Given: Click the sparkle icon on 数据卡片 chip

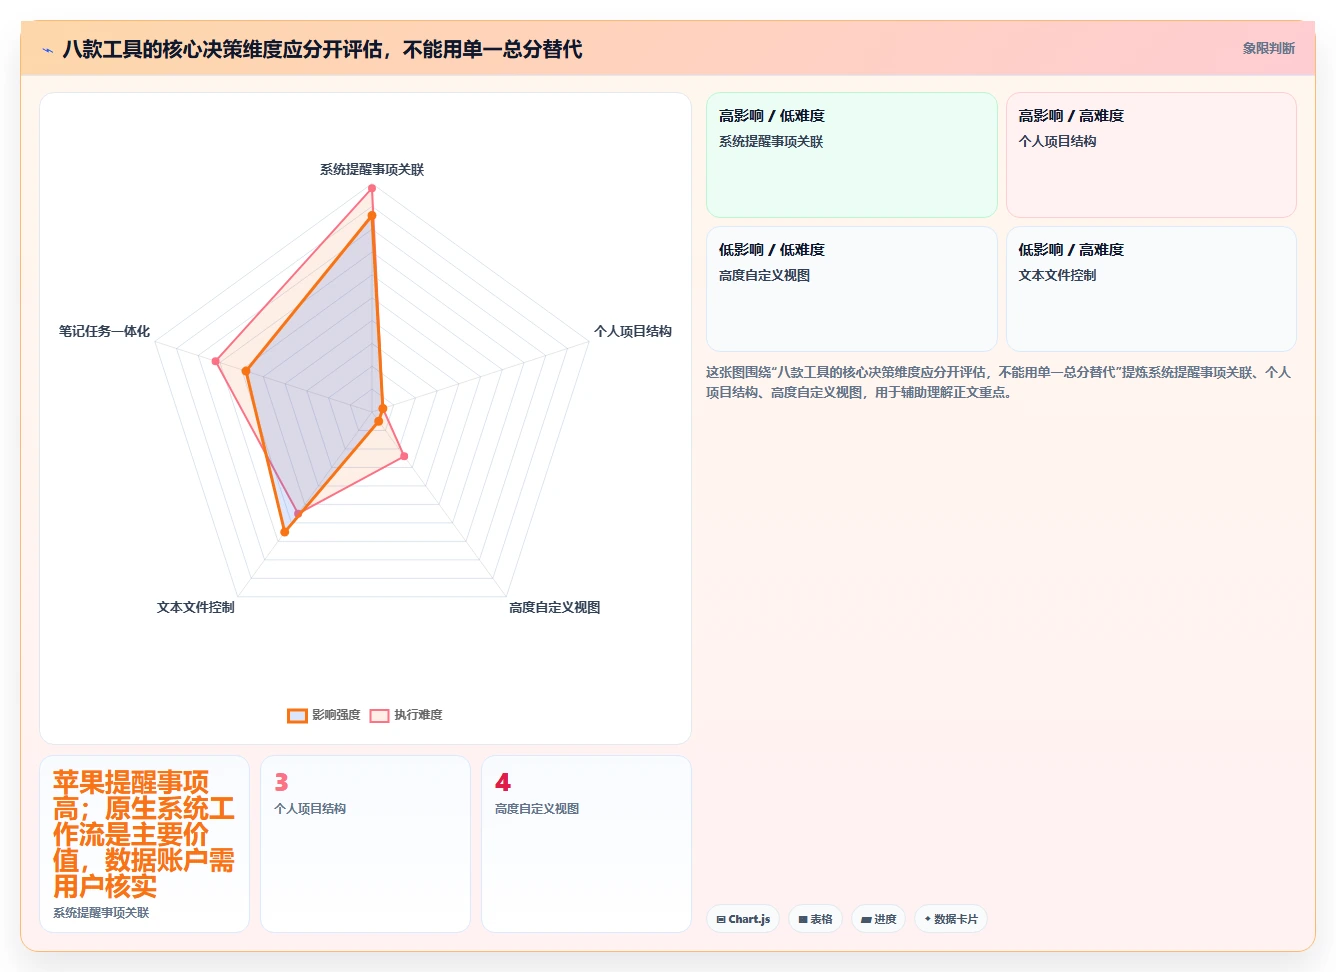Looking at the screenshot, I should pos(928,919).
